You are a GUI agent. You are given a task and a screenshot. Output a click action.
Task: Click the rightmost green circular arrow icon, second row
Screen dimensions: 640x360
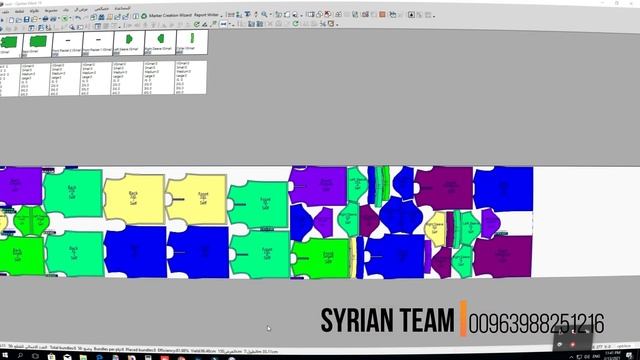pyautogui.click(x=296, y=24)
